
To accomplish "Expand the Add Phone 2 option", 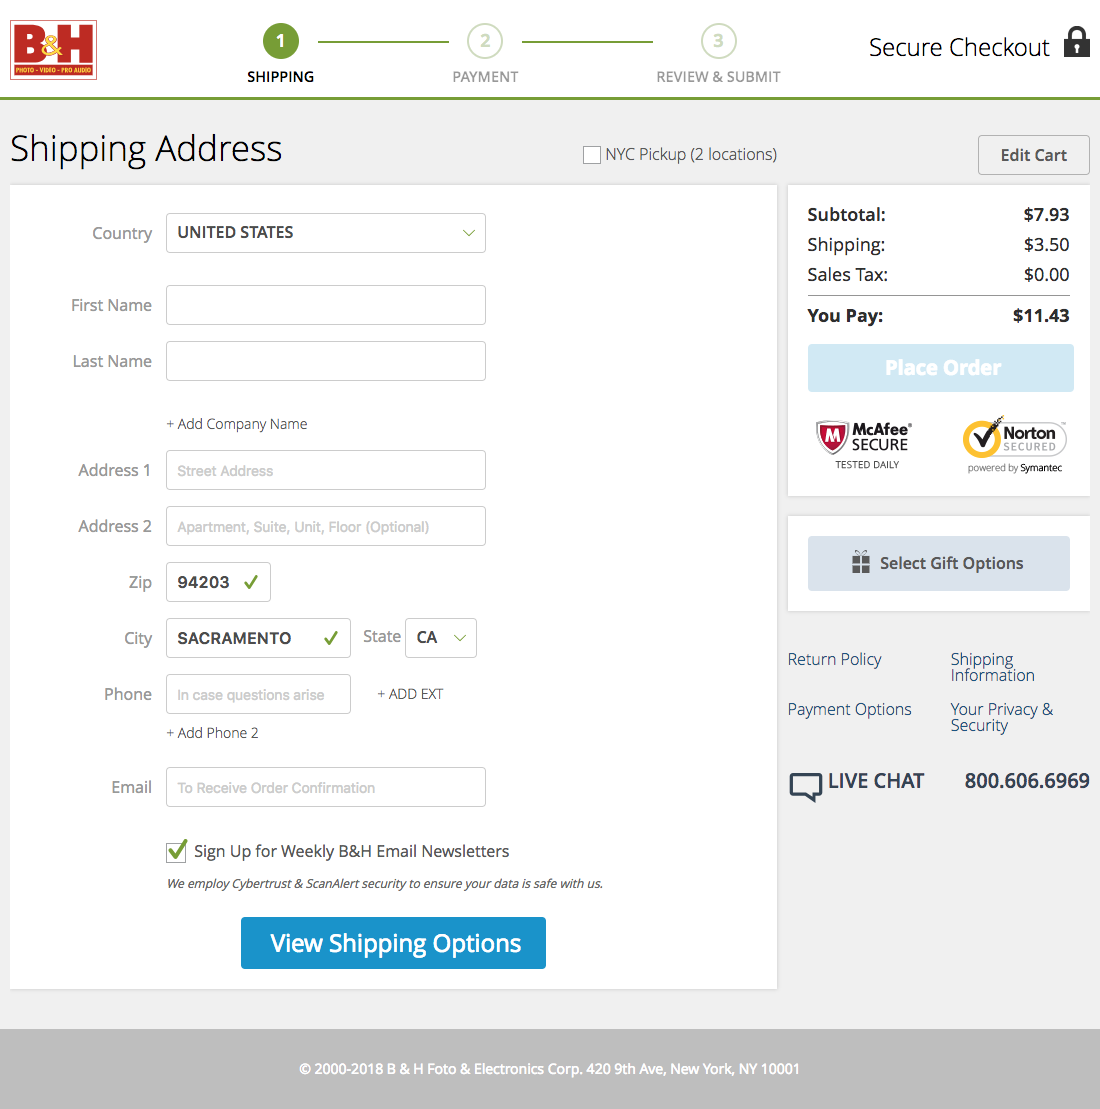I will (x=212, y=732).
